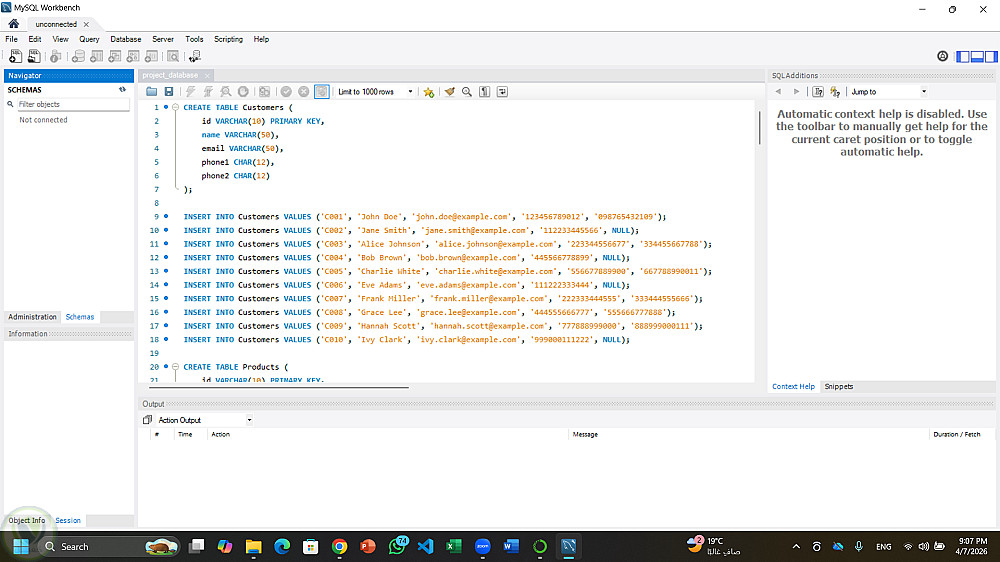Add query to favorites star icon
Screen dimensions: 1000x562
429,91
